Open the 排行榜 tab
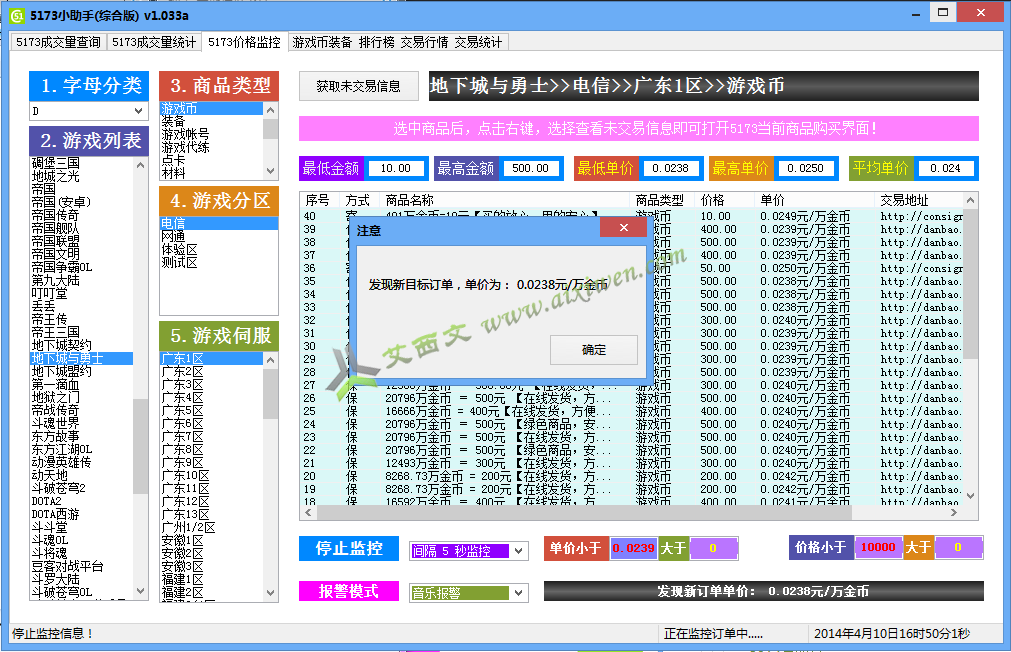 [377, 42]
